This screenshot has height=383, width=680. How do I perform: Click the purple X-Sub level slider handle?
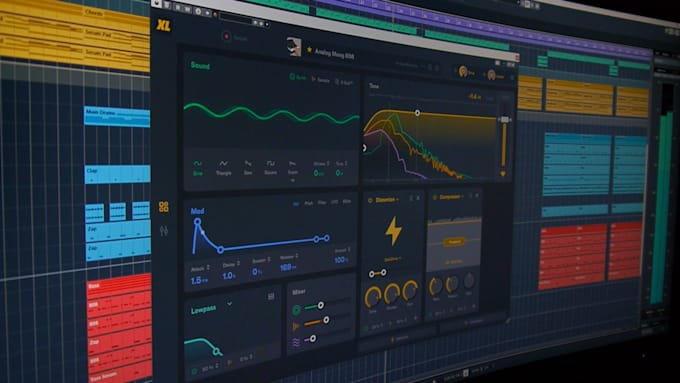pyautogui.click(x=313, y=338)
